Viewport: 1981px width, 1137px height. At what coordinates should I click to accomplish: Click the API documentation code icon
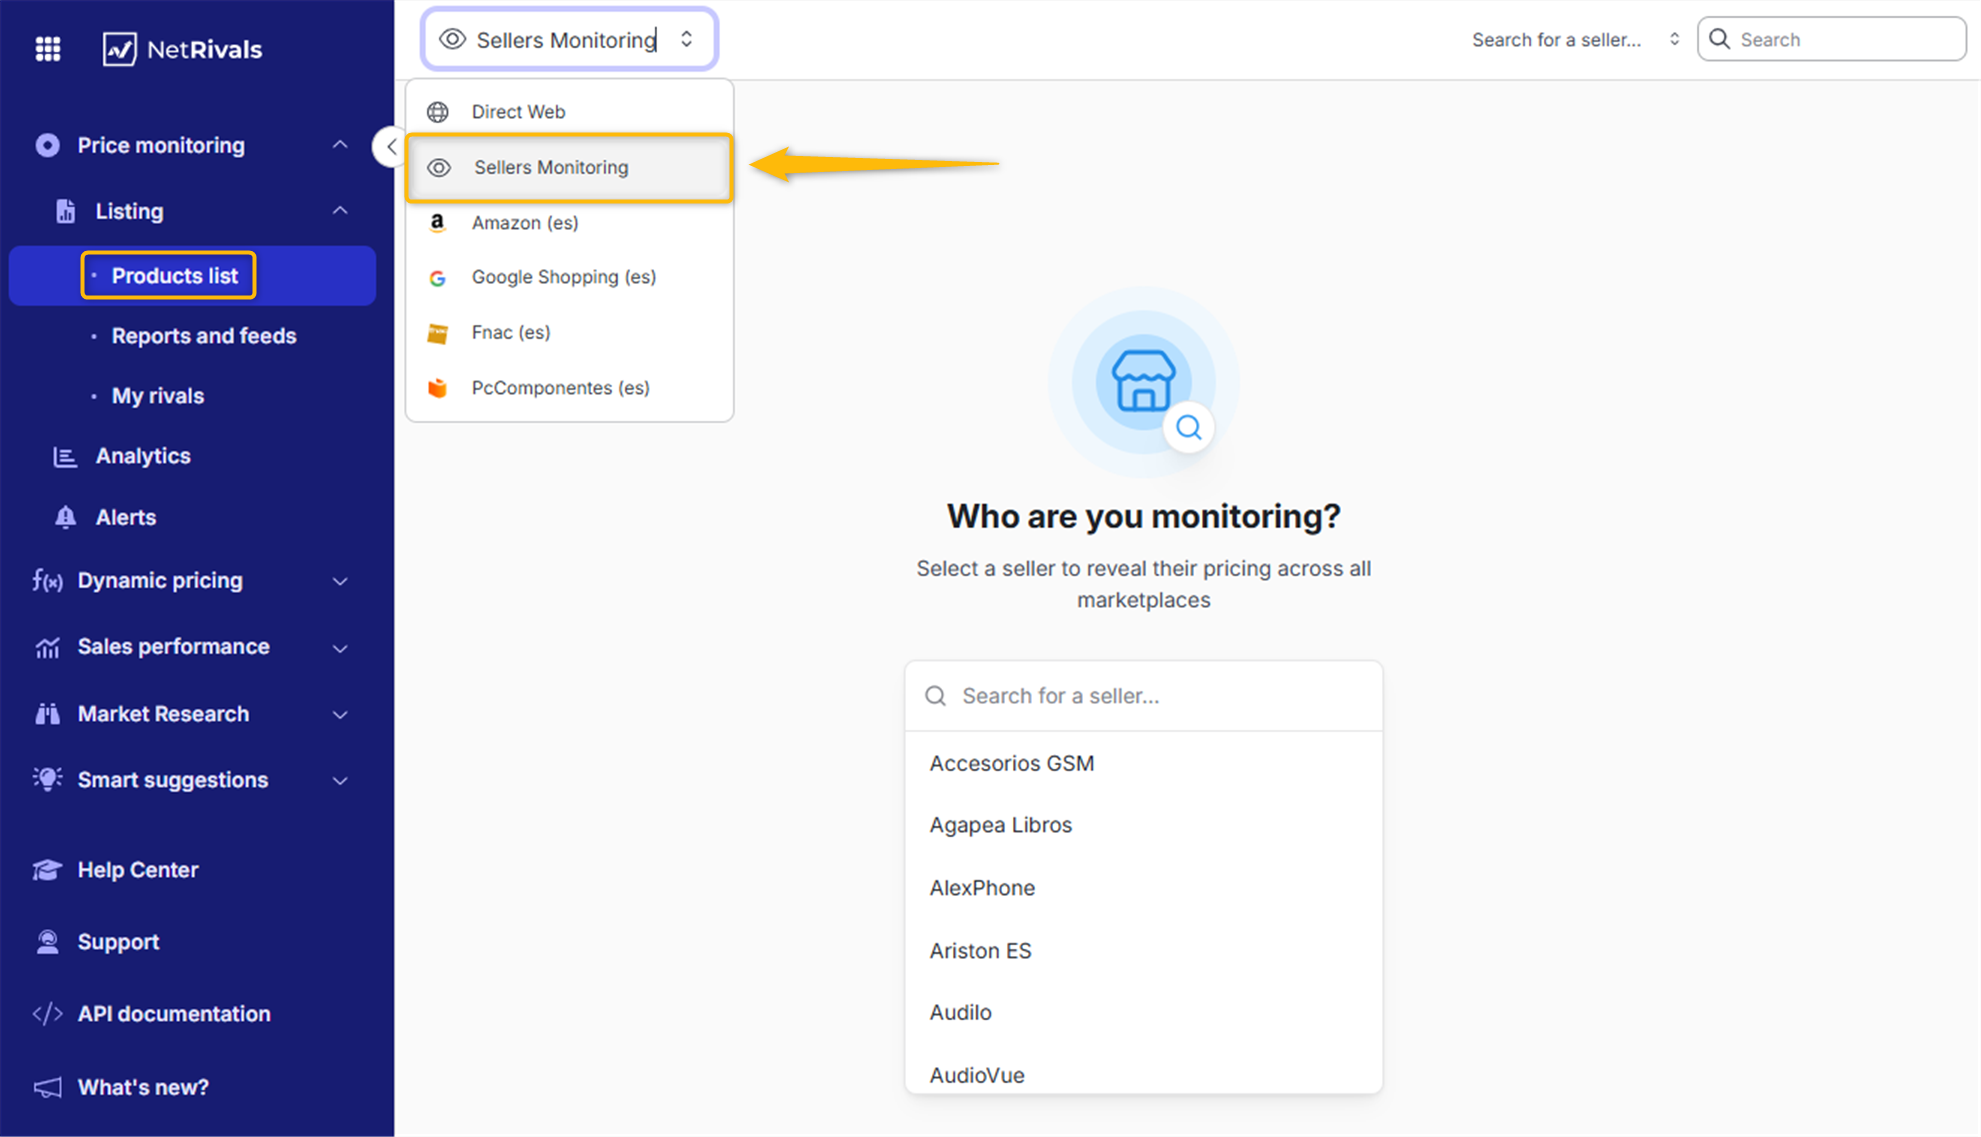coord(47,1014)
